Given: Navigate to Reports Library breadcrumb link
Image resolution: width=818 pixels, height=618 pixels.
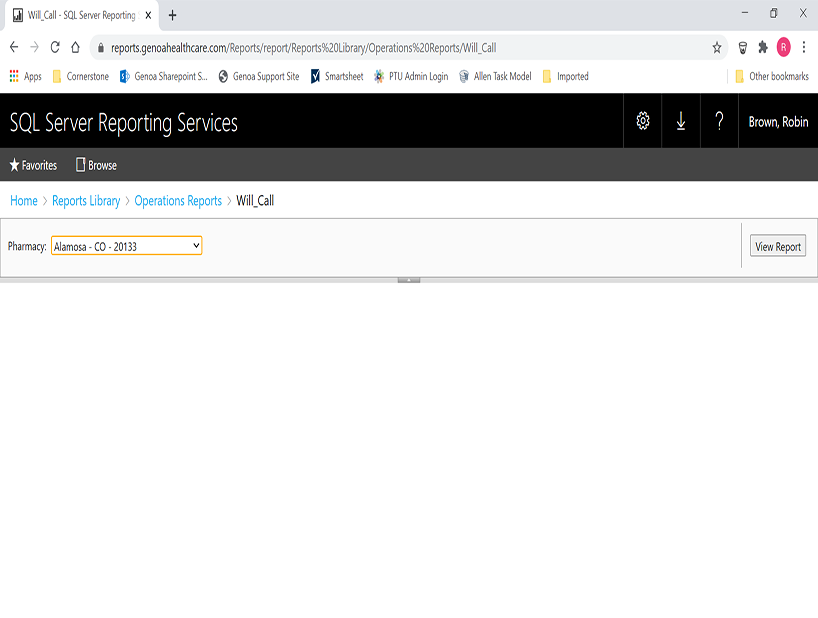Looking at the screenshot, I should pyautogui.click(x=86, y=201).
